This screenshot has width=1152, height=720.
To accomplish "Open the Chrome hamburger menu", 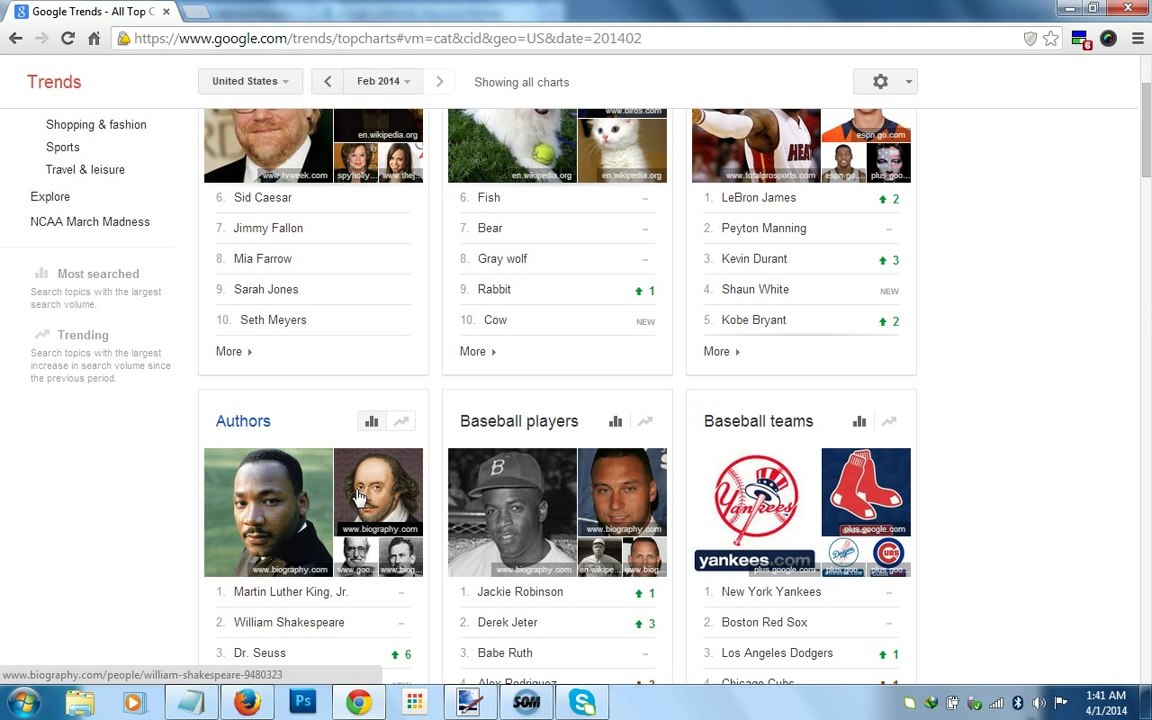I will pos(1137,38).
